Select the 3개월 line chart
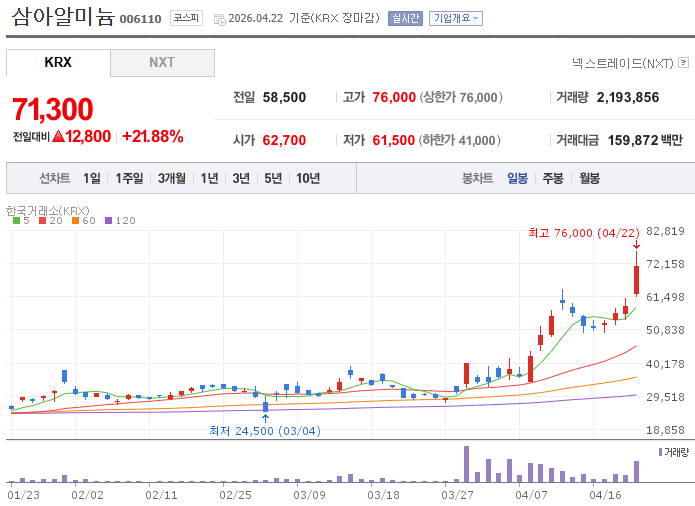The height and width of the screenshot is (506, 695). pos(172,178)
